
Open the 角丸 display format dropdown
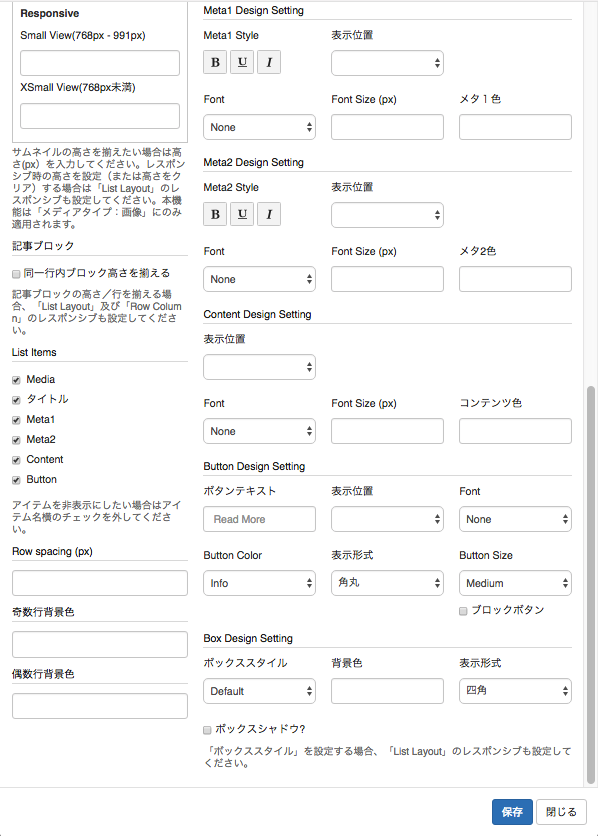pos(387,583)
